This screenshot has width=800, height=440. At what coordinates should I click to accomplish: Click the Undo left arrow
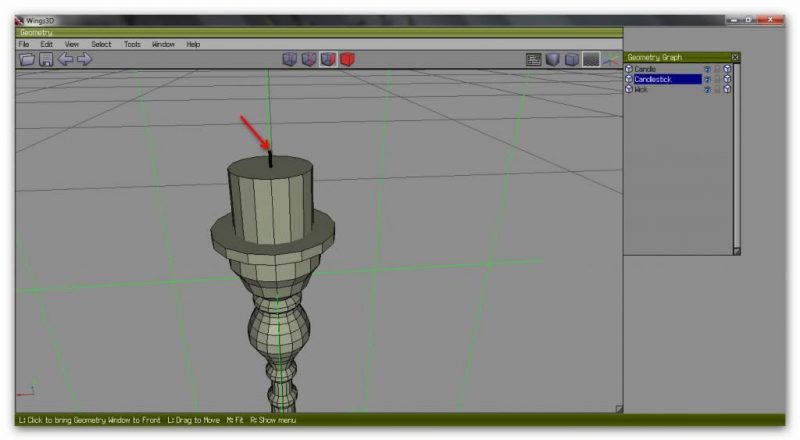(x=65, y=60)
